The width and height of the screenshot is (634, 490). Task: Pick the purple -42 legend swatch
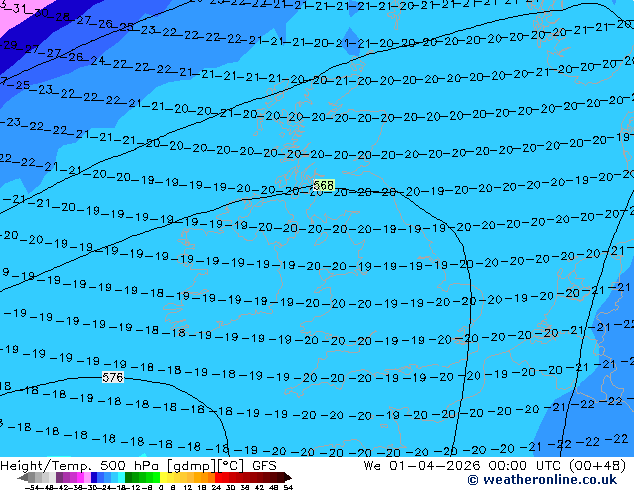(x=59, y=478)
